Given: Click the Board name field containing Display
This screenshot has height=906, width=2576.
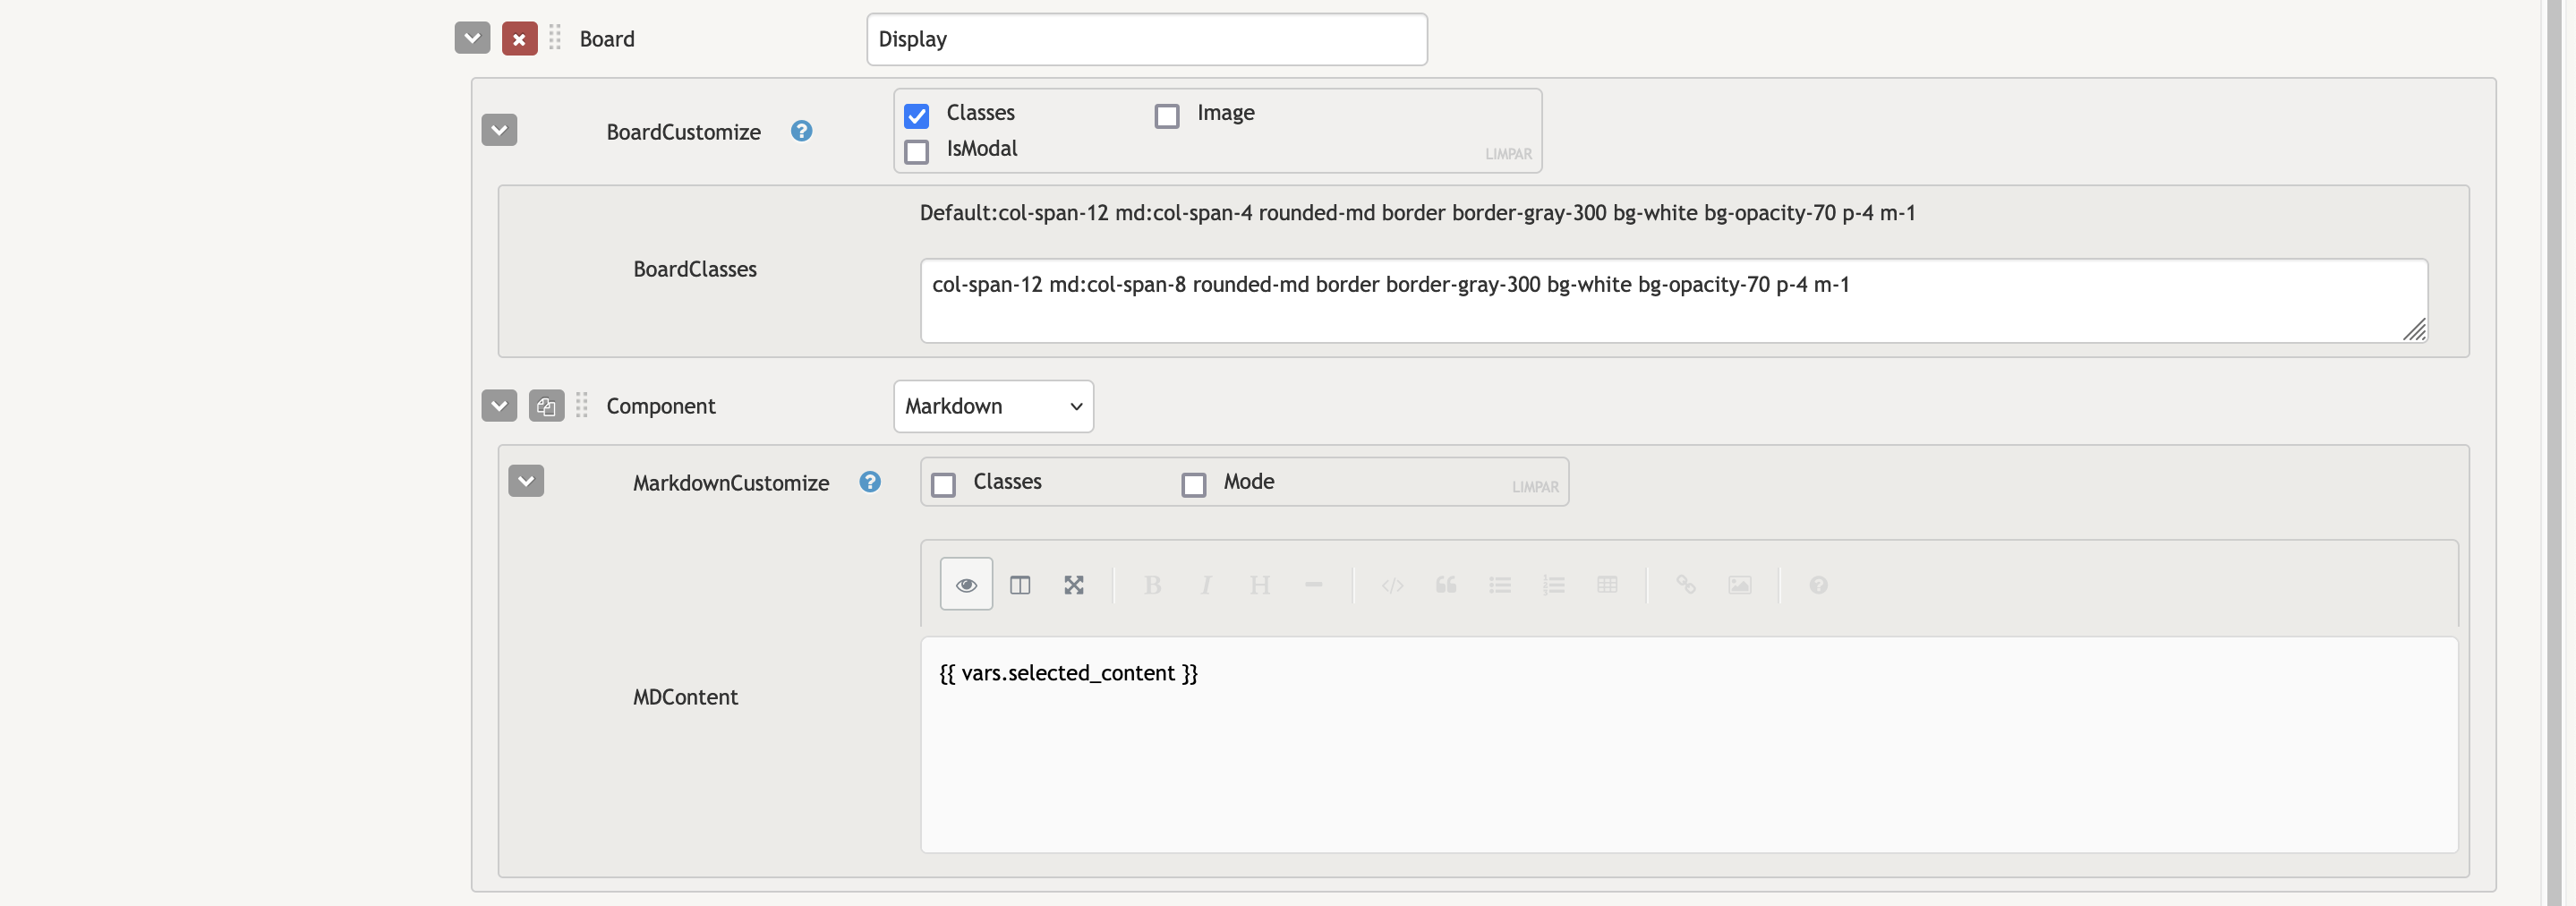Looking at the screenshot, I should (1146, 39).
